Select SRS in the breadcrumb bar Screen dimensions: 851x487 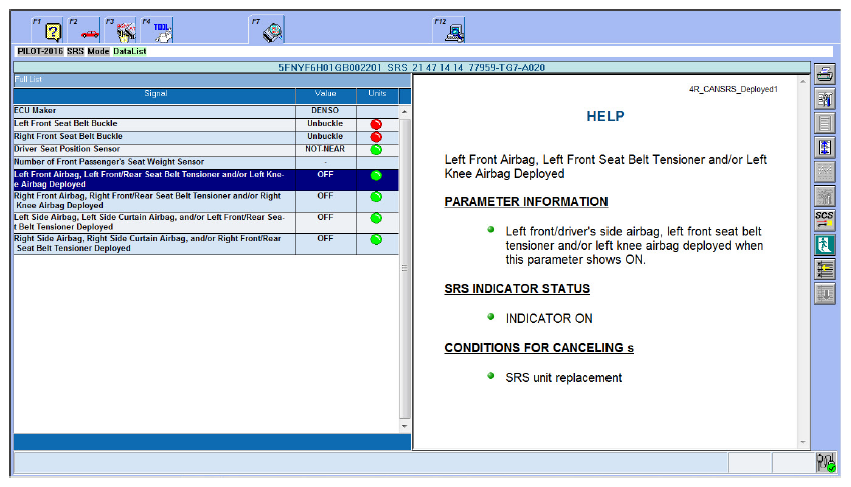pos(75,51)
